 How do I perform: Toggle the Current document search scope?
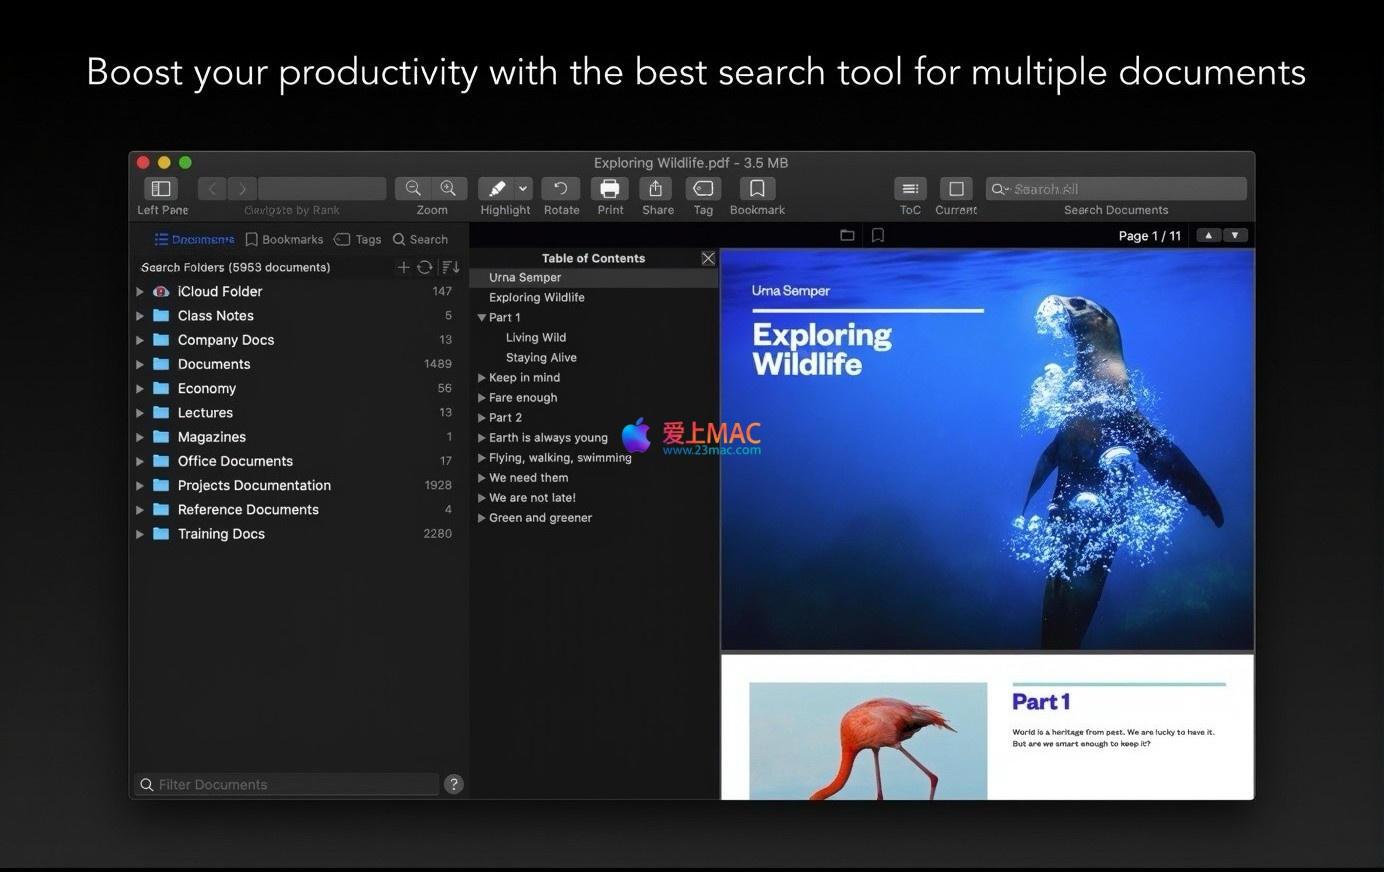[x=956, y=189]
